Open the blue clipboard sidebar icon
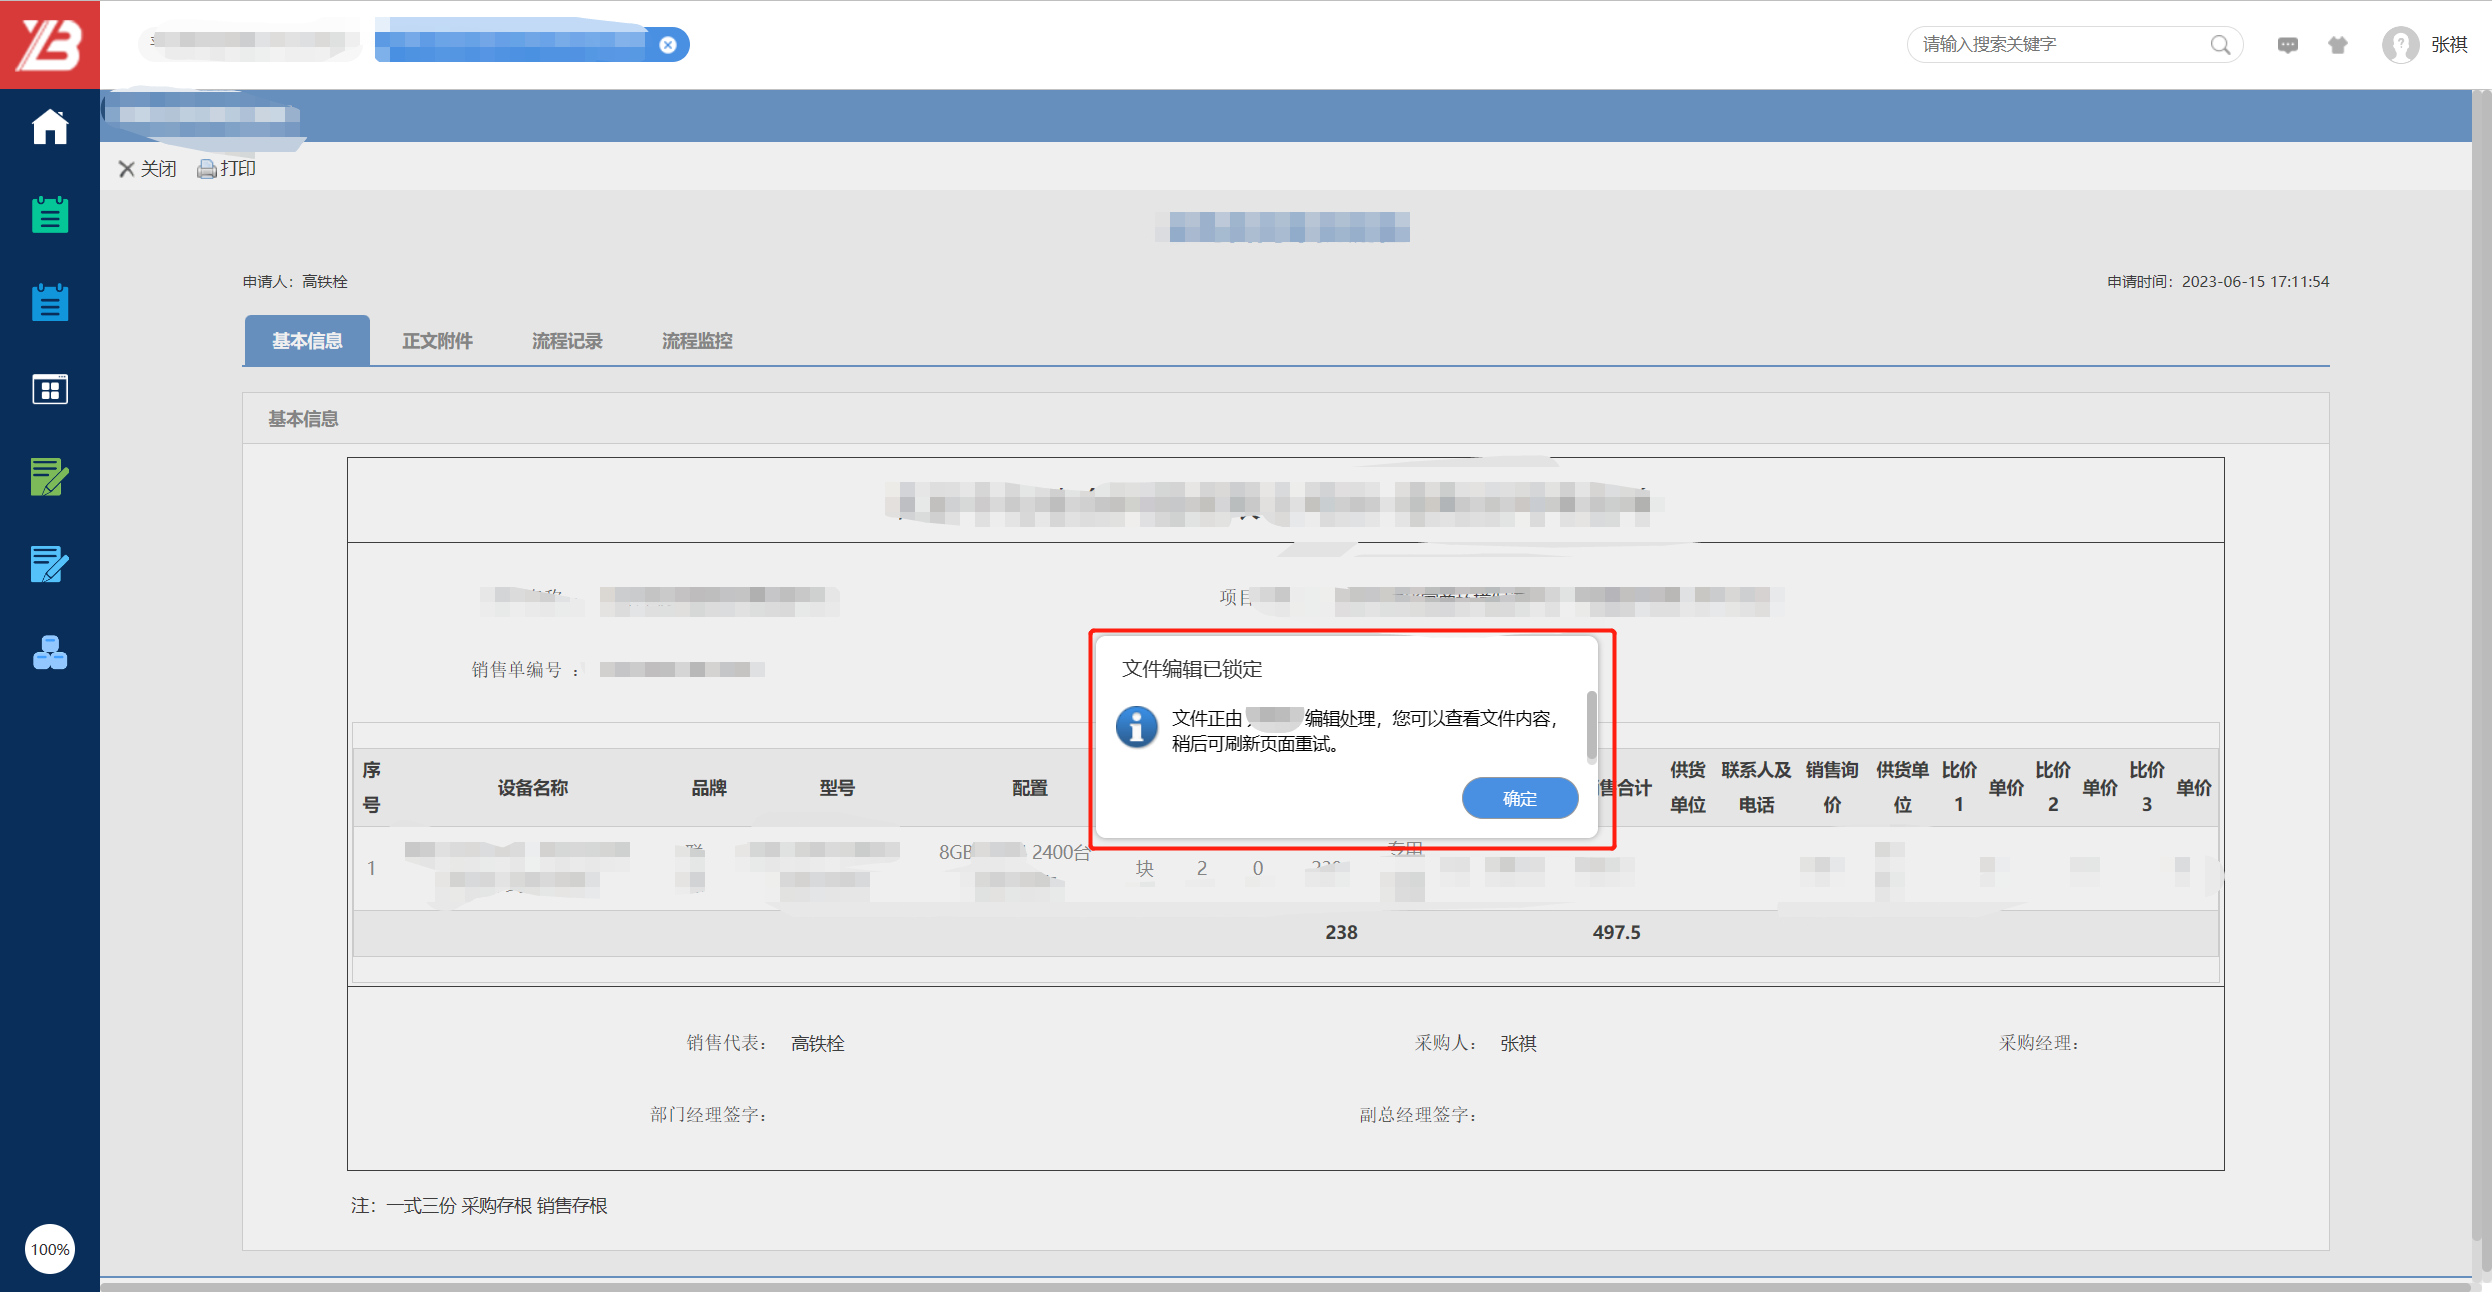 49,302
